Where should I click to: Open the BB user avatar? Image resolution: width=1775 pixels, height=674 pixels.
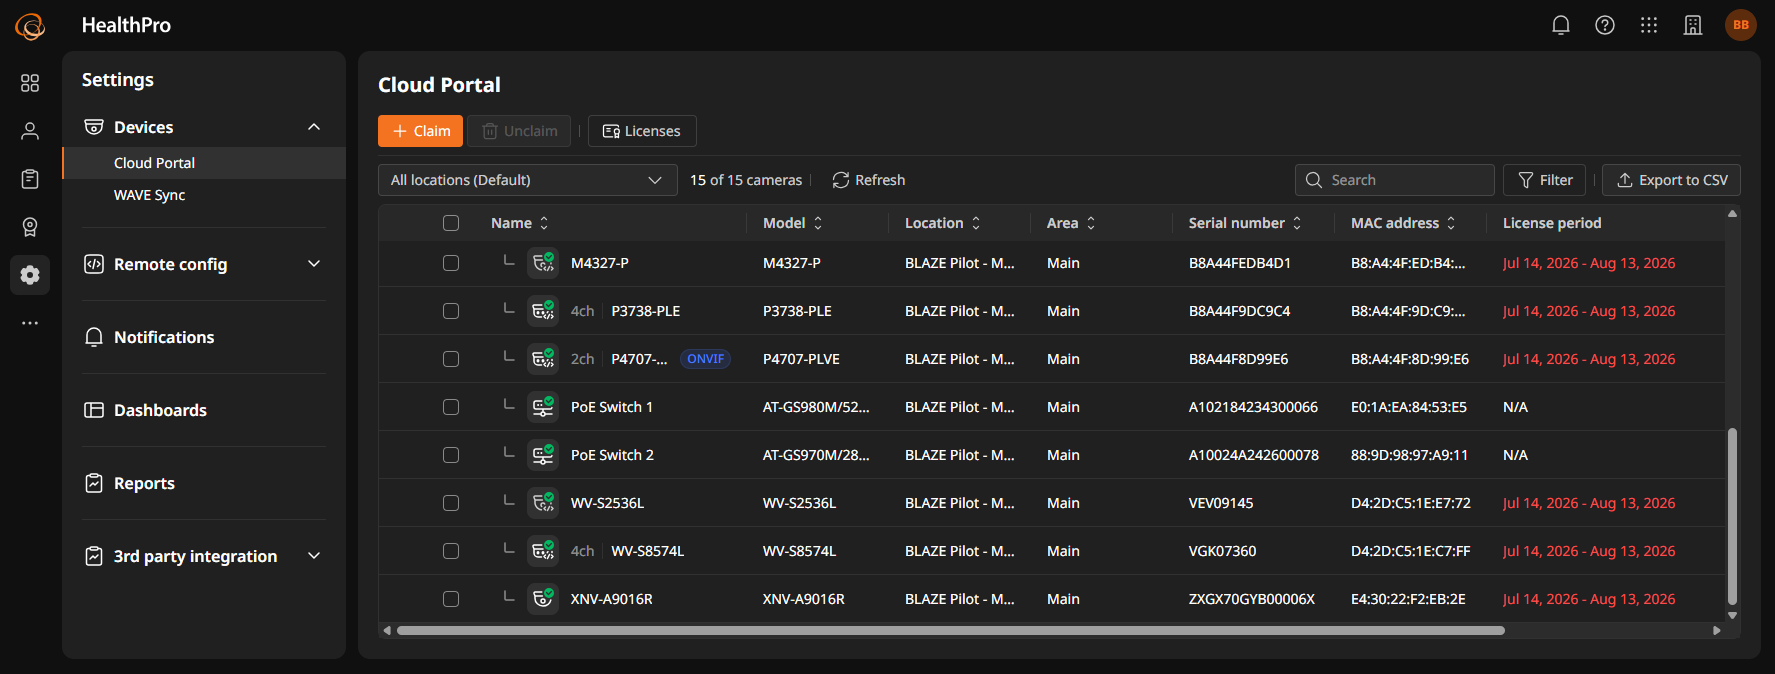pyautogui.click(x=1741, y=25)
